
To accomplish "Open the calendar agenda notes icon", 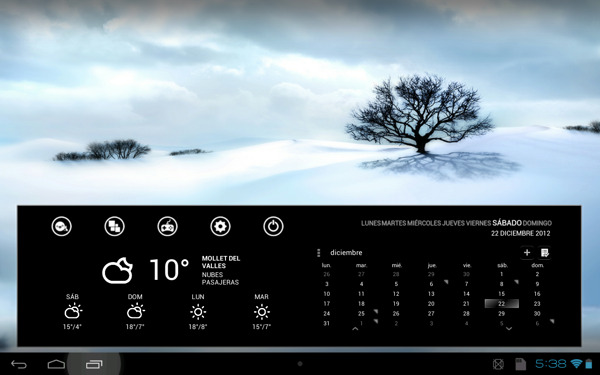I will (x=545, y=253).
